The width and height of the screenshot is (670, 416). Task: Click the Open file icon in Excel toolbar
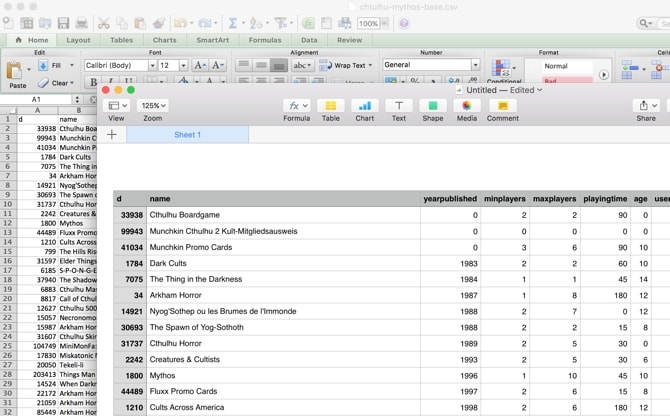[x=45, y=23]
